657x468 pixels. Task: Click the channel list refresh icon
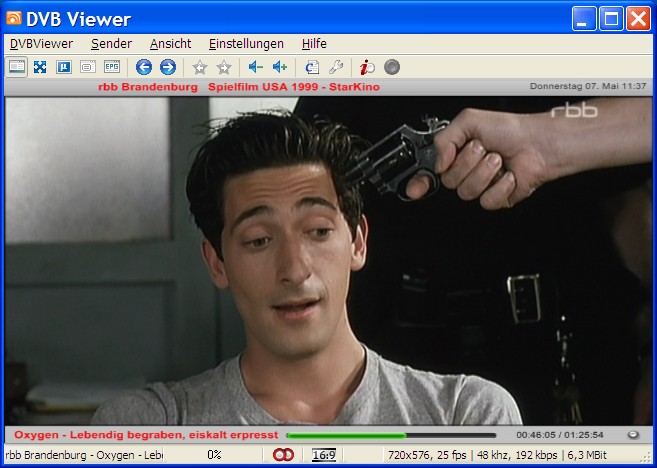[312, 67]
